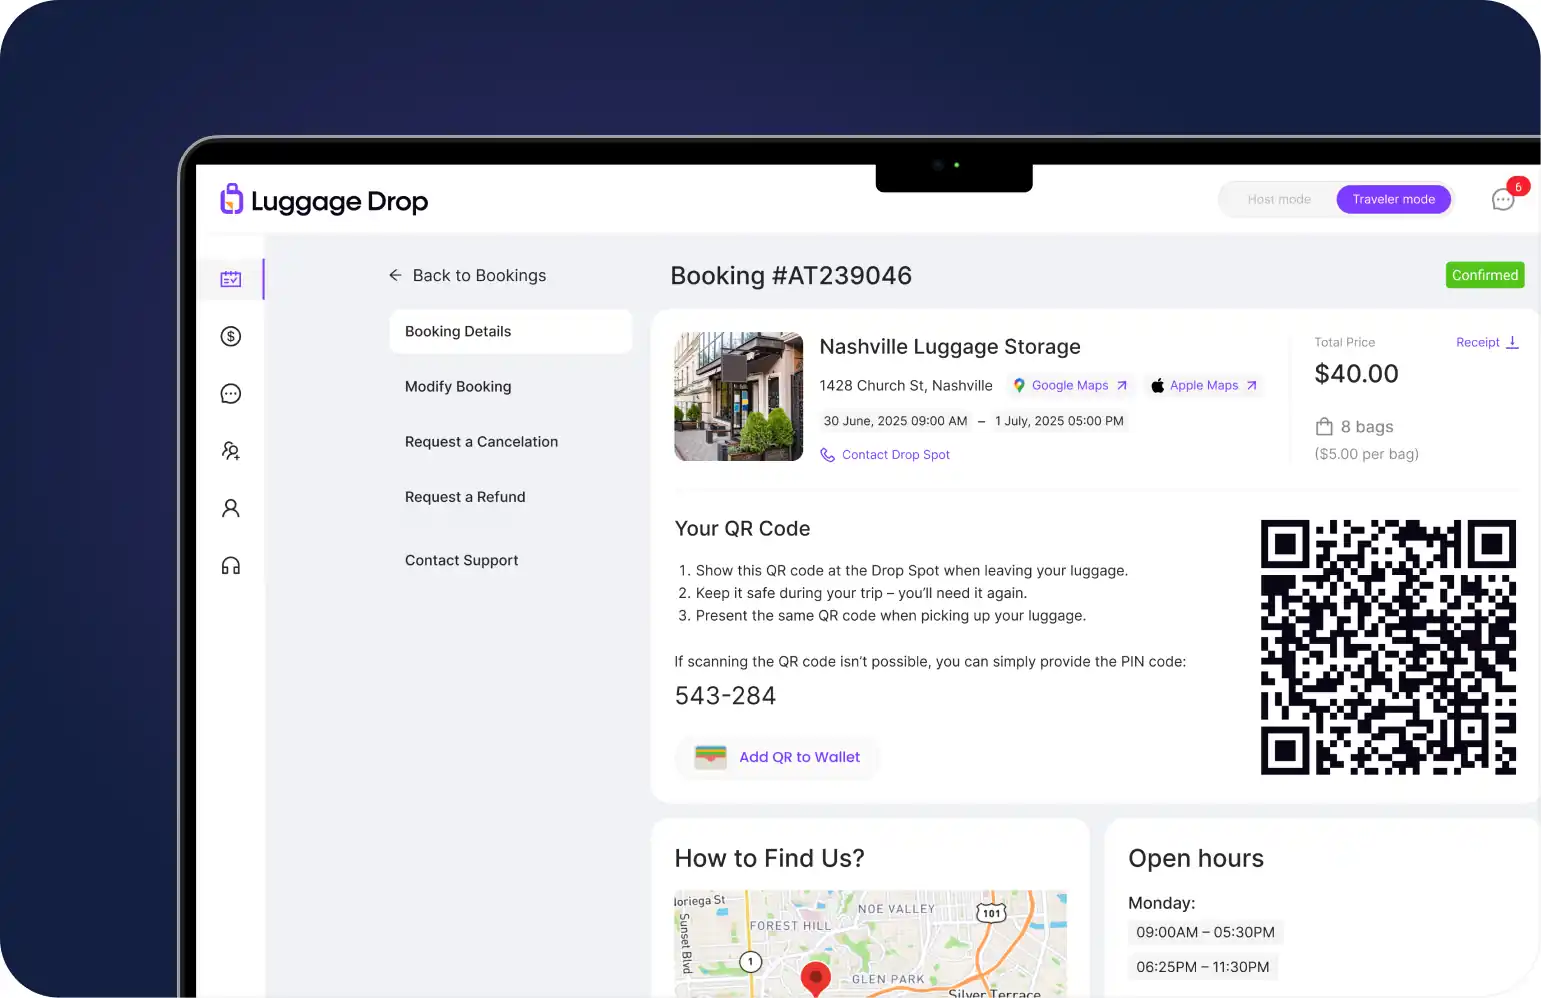
Task: Click the Nashville Luggage Storage title
Action: (x=950, y=347)
